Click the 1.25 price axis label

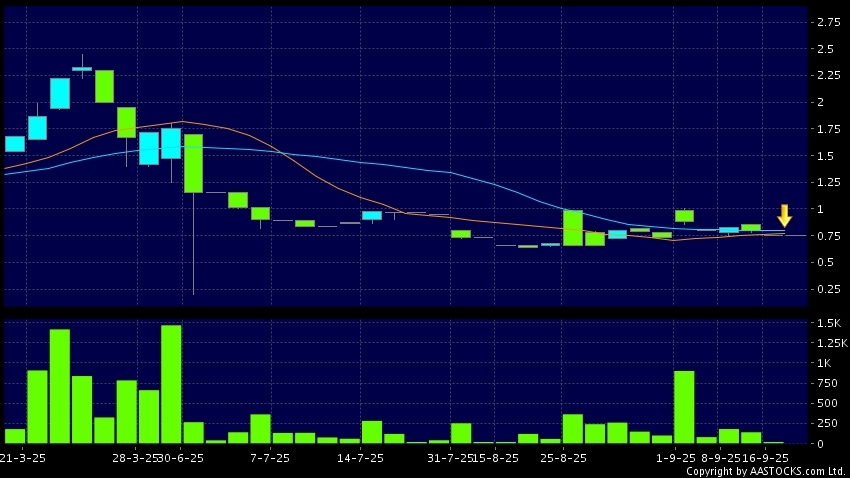point(829,182)
